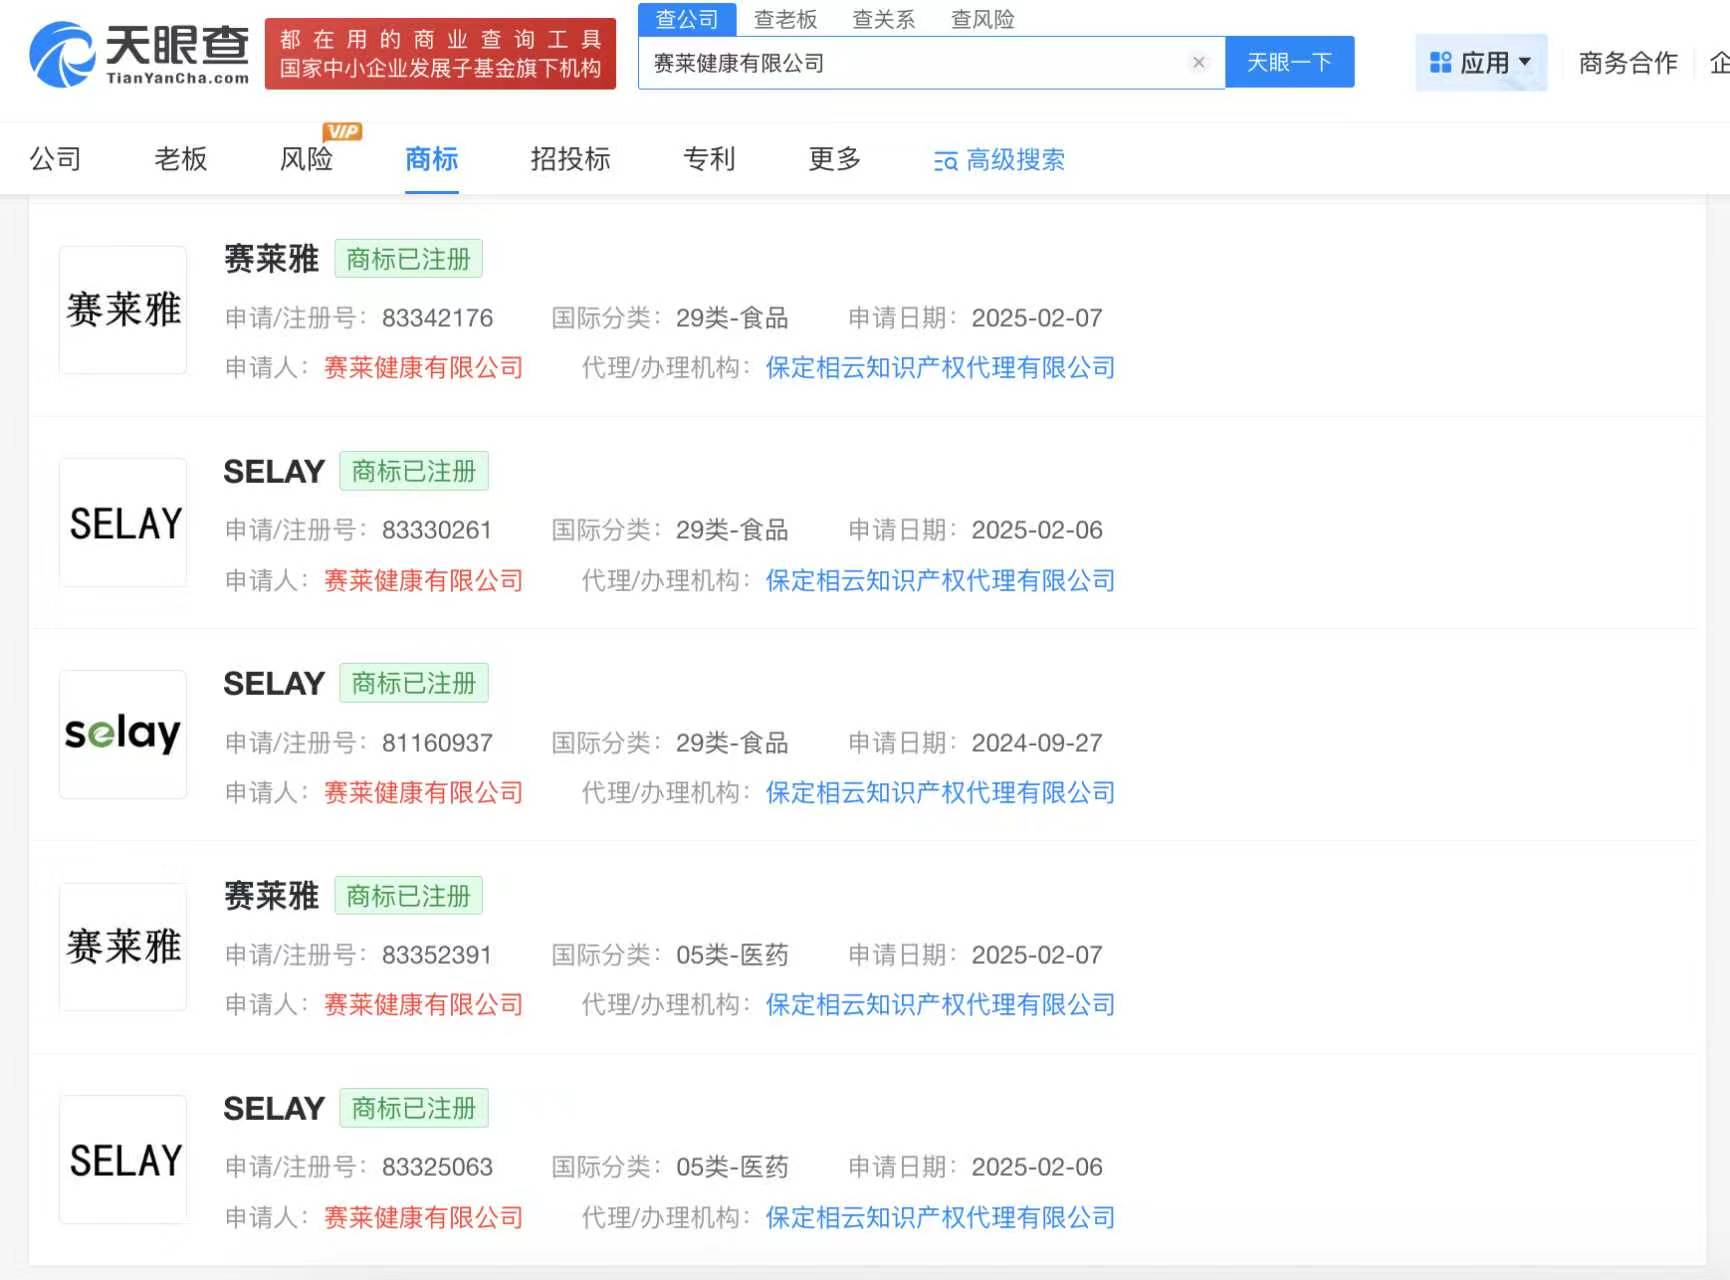Click the red promotional banner

440,54
